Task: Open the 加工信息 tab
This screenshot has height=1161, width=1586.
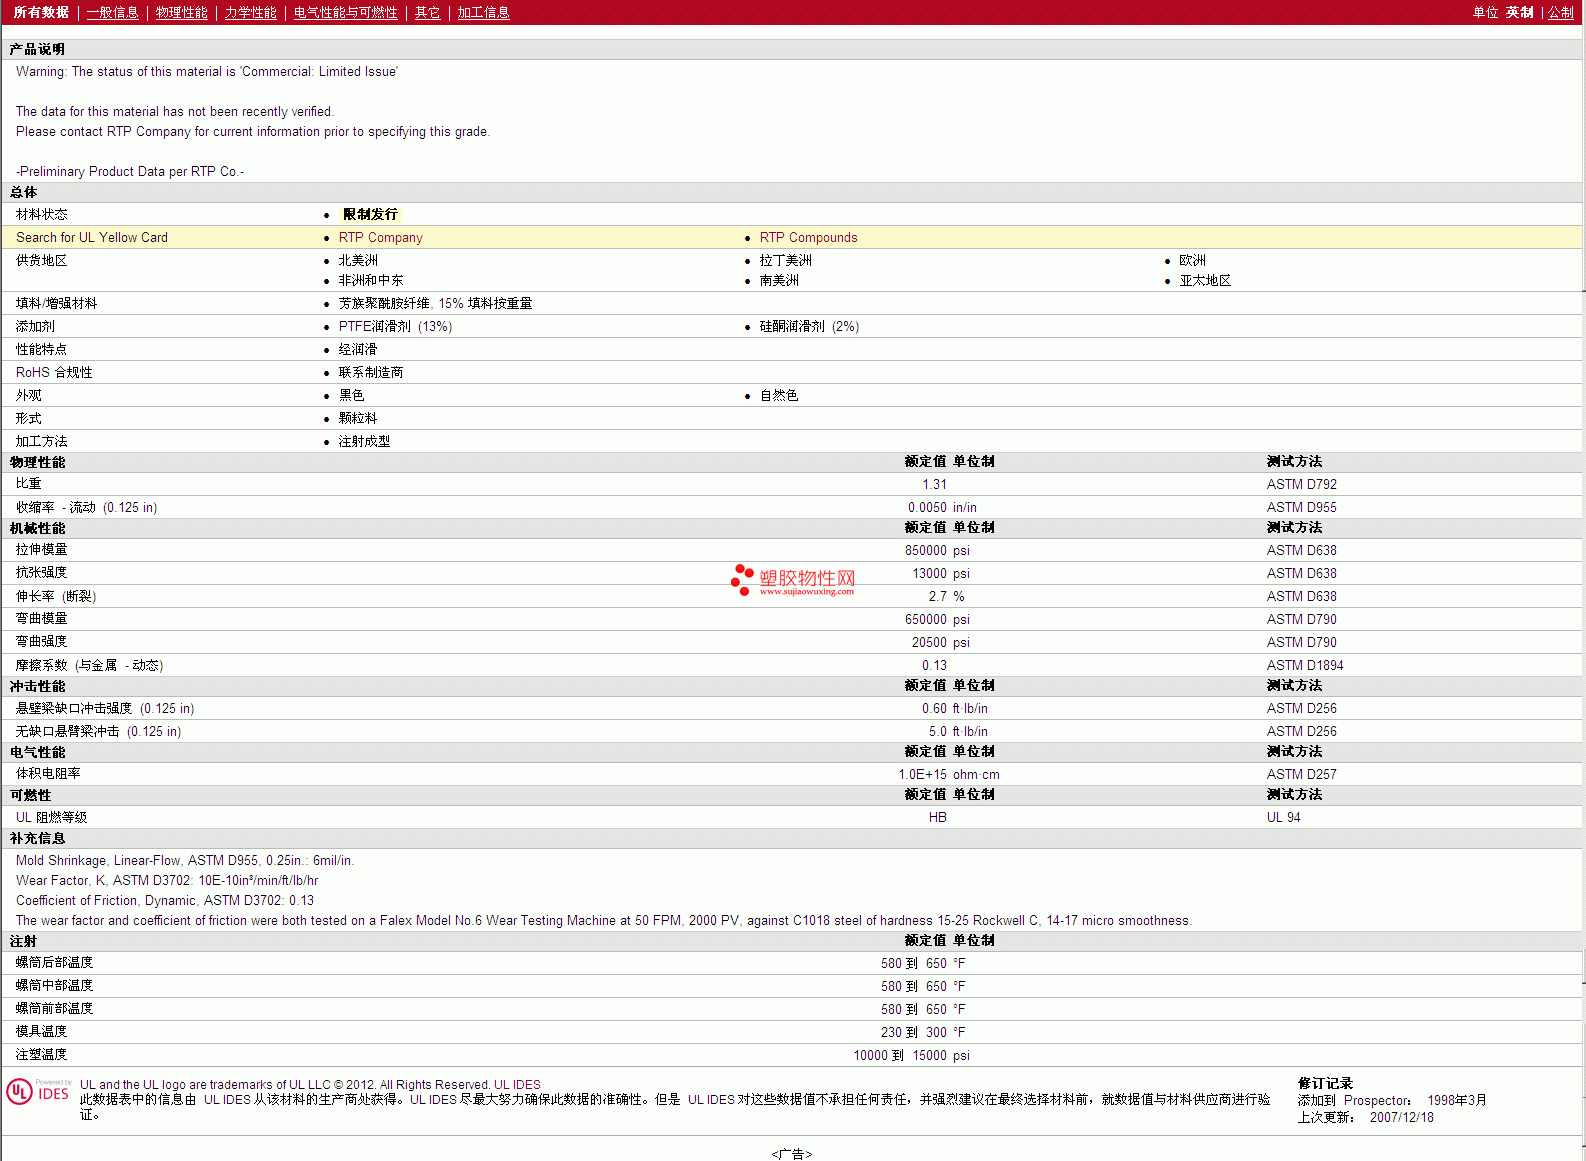Action: pos(483,12)
